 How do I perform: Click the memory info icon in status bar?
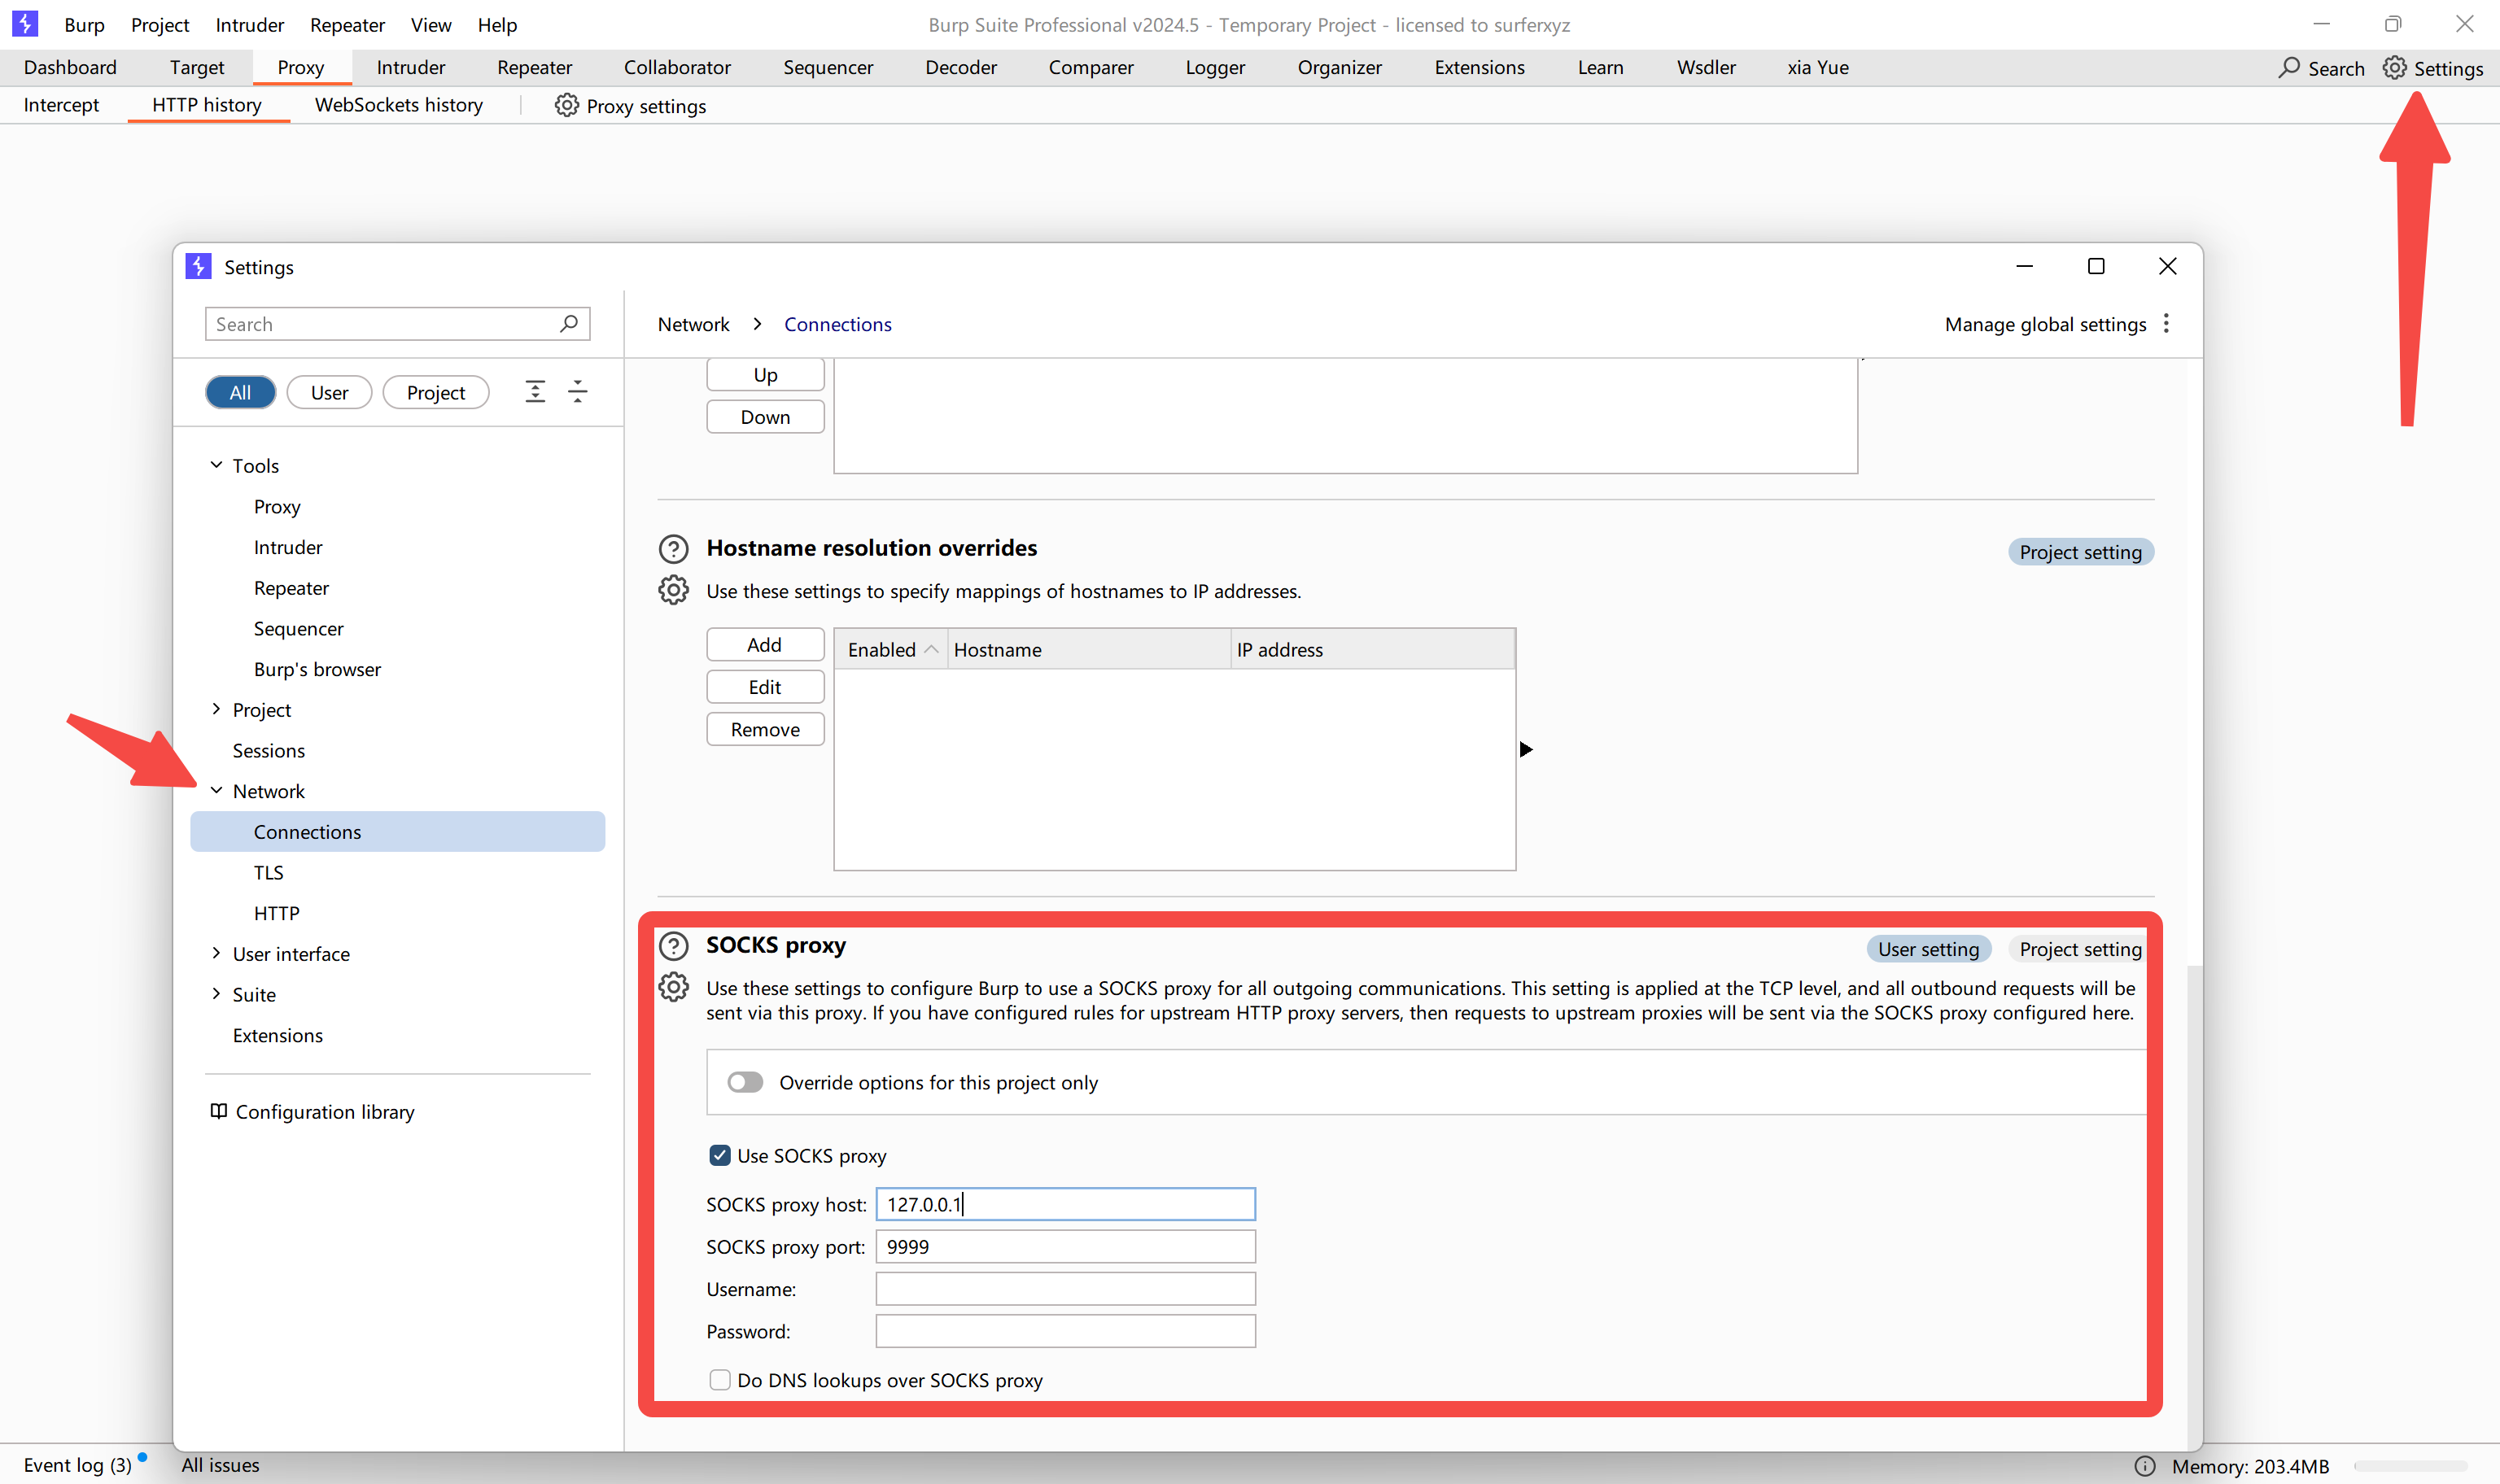[x=2145, y=1466]
